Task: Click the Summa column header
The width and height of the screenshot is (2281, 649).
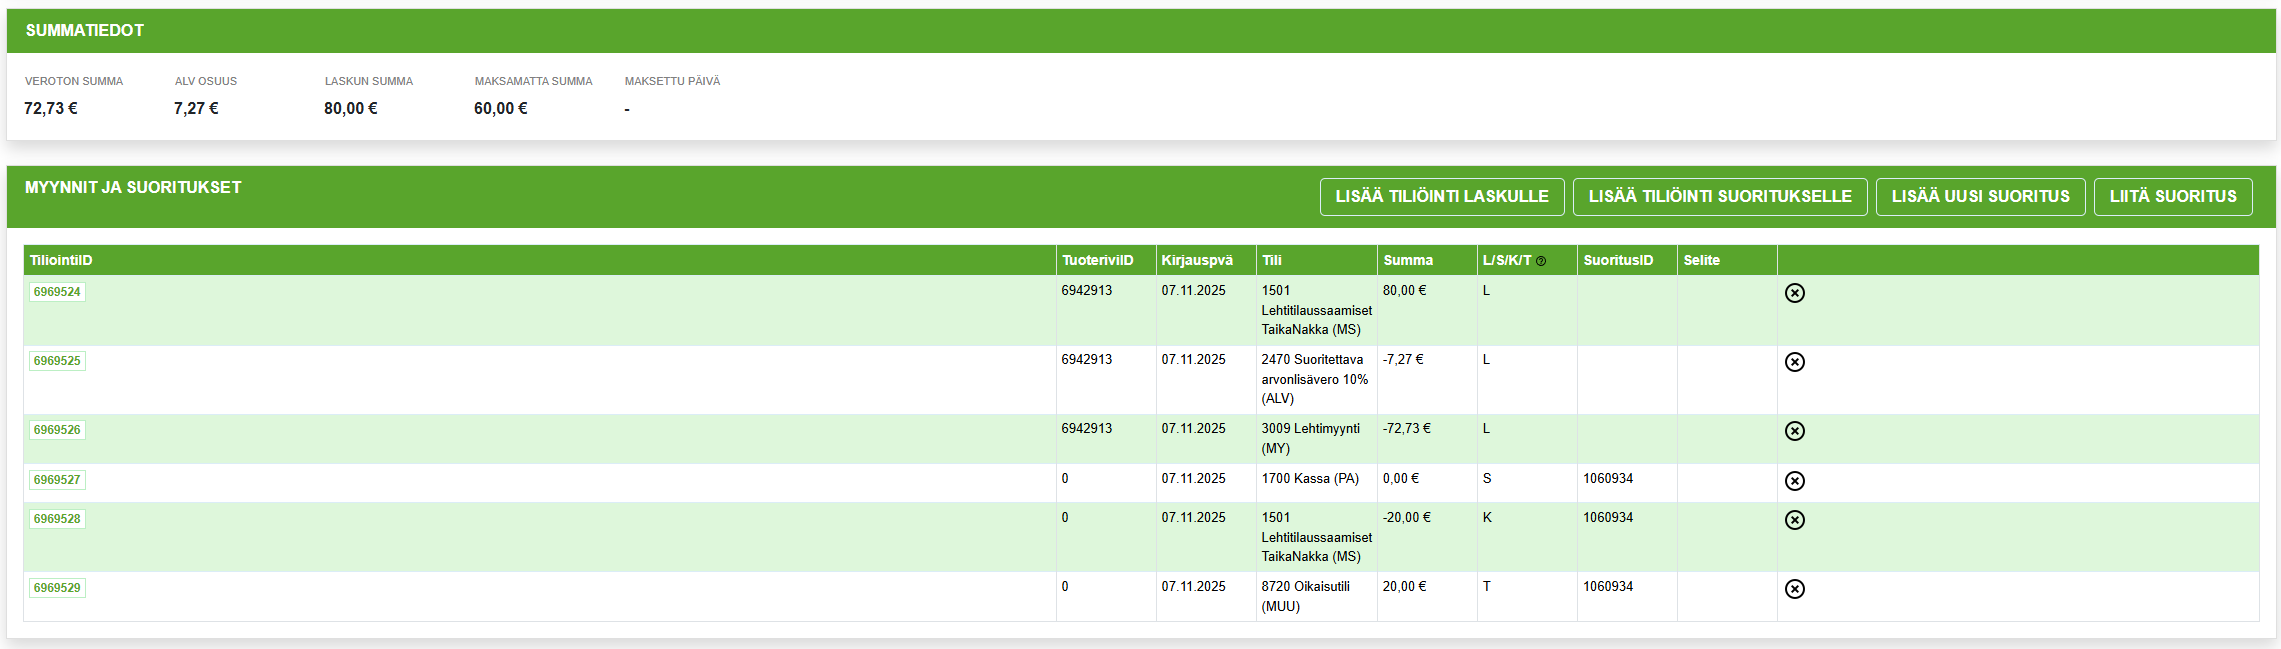Action: coord(1407,260)
